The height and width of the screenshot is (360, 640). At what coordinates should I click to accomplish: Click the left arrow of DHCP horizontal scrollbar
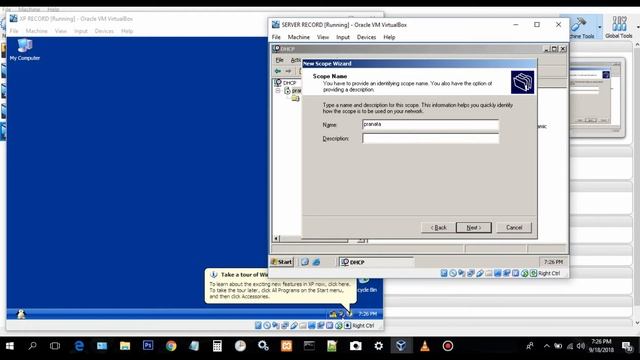coord(276,239)
